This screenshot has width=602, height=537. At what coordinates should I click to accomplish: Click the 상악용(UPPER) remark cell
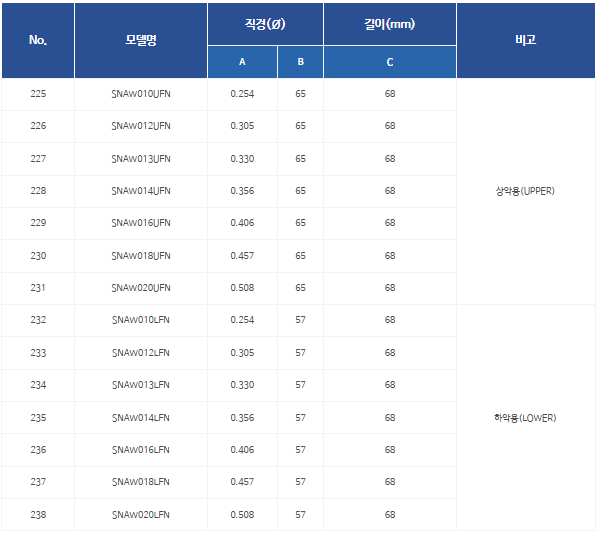click(x=525, y=191)
